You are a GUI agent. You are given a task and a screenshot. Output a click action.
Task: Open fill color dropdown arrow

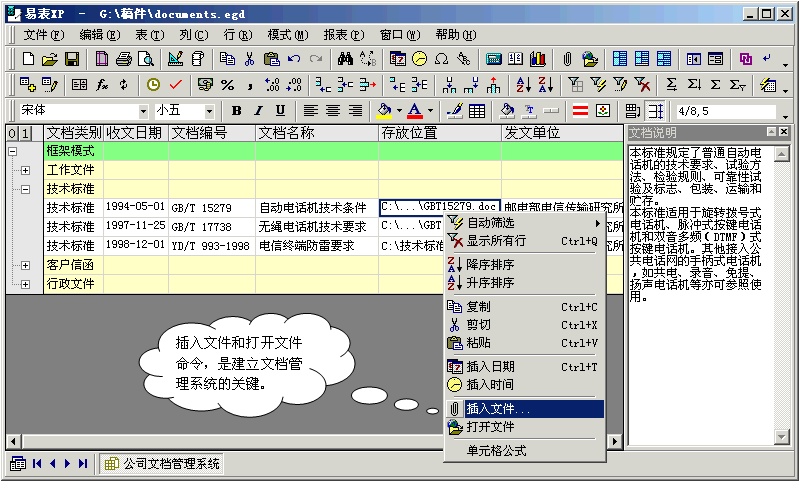pos(399,111)
